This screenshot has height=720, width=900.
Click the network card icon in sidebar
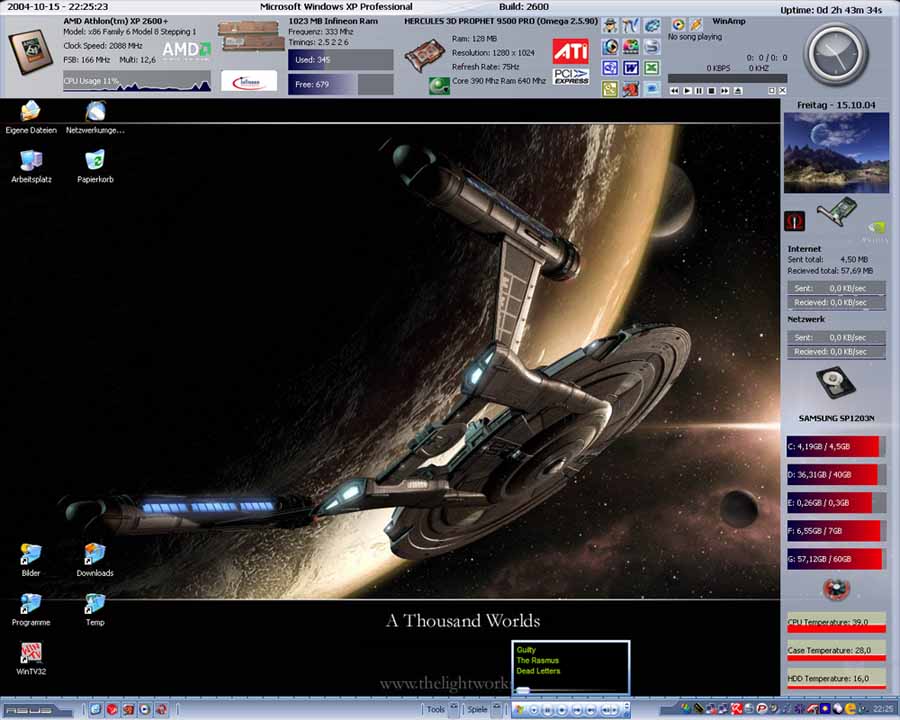pos(837,210)
